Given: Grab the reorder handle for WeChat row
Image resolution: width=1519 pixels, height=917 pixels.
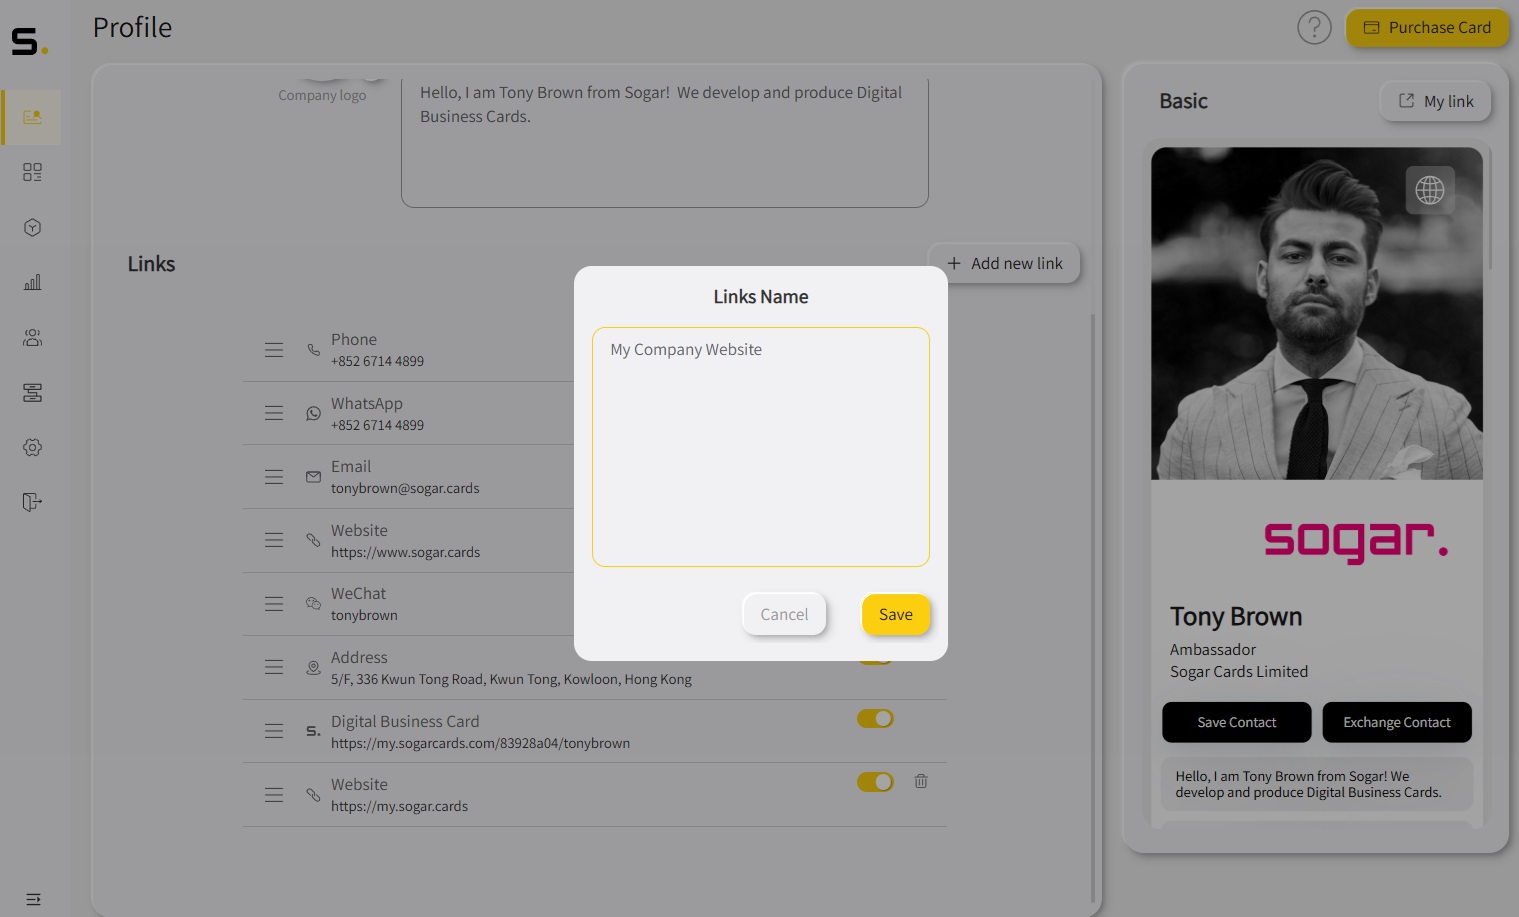Looking at the screenshot, I should click(274, 604).
